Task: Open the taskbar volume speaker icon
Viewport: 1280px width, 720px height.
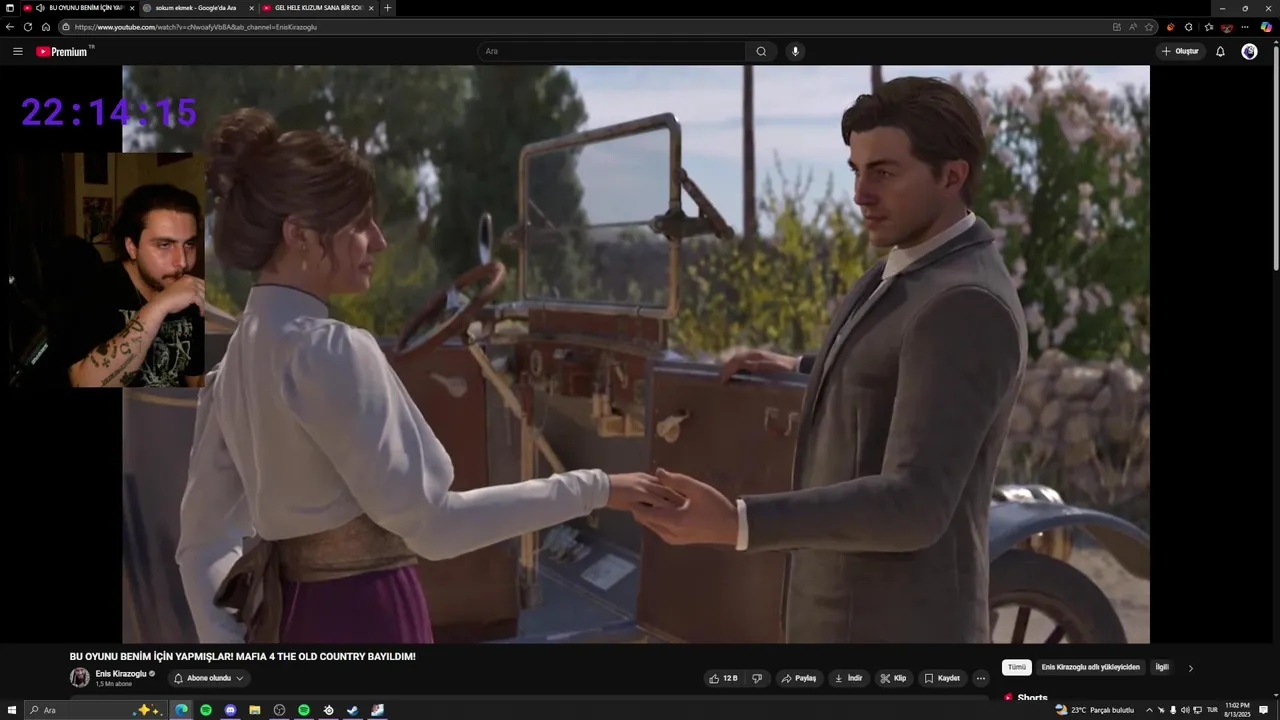Action: pos(1185,710)
